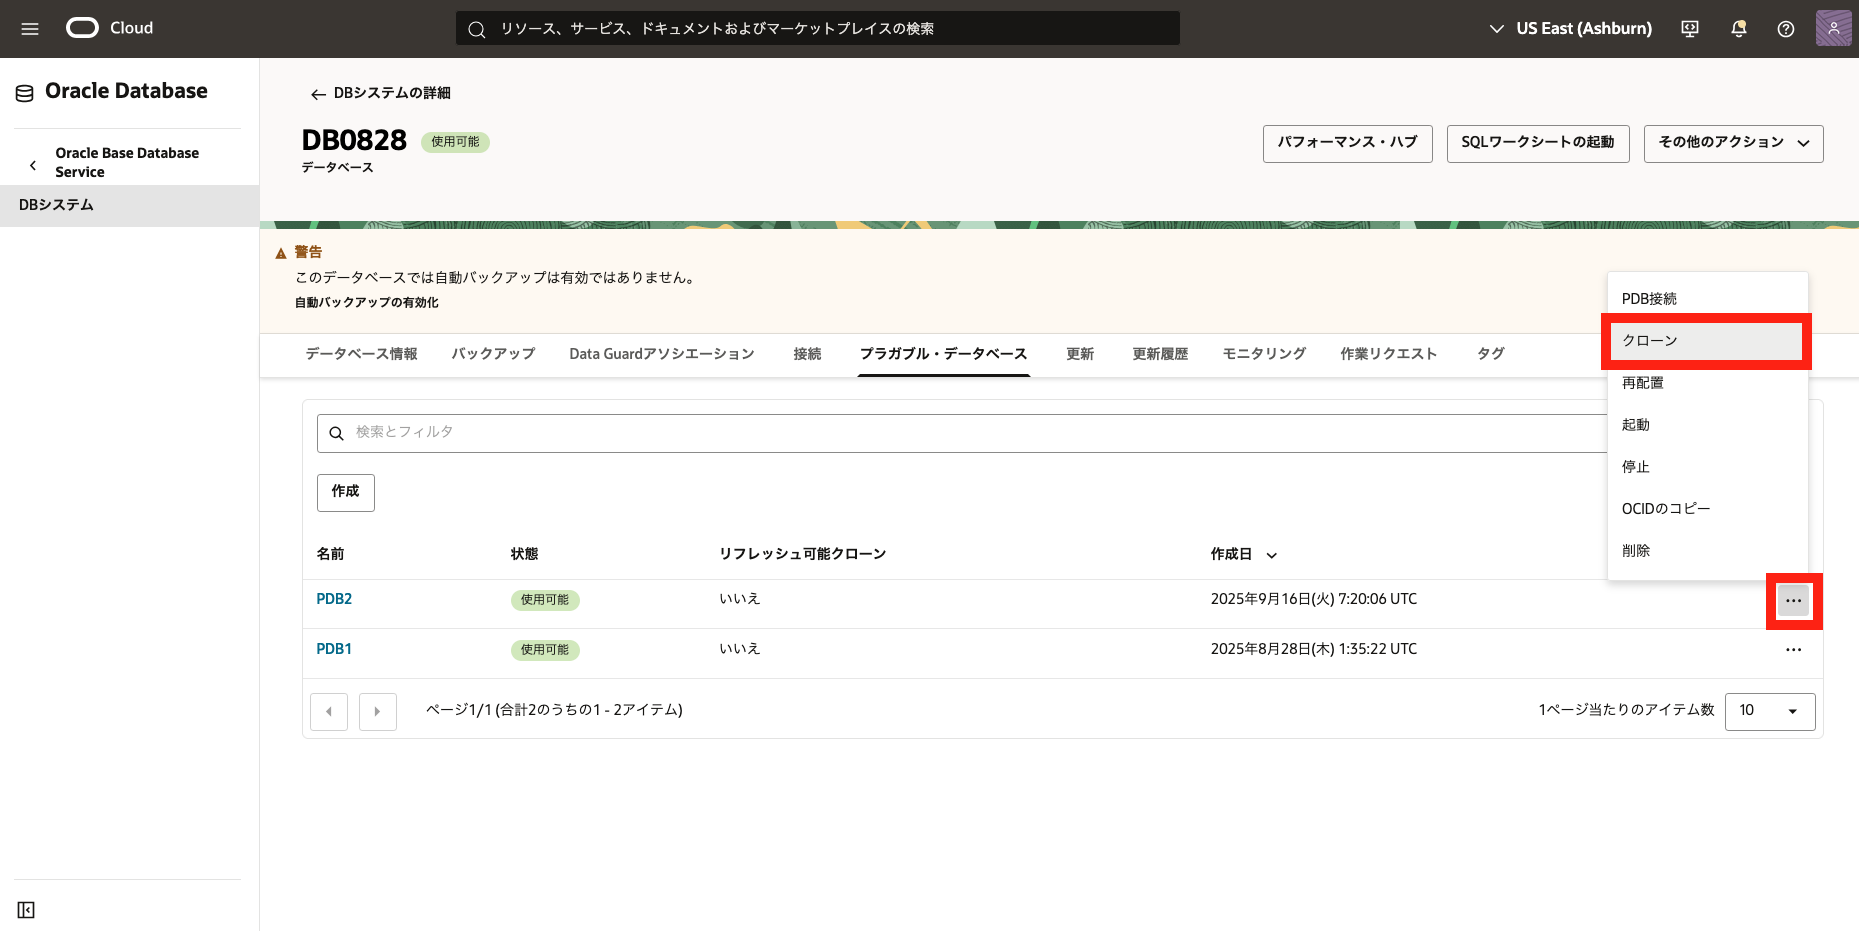
Task: Click the 自動バックアップの有効化 link
Action: click(366, 303)
